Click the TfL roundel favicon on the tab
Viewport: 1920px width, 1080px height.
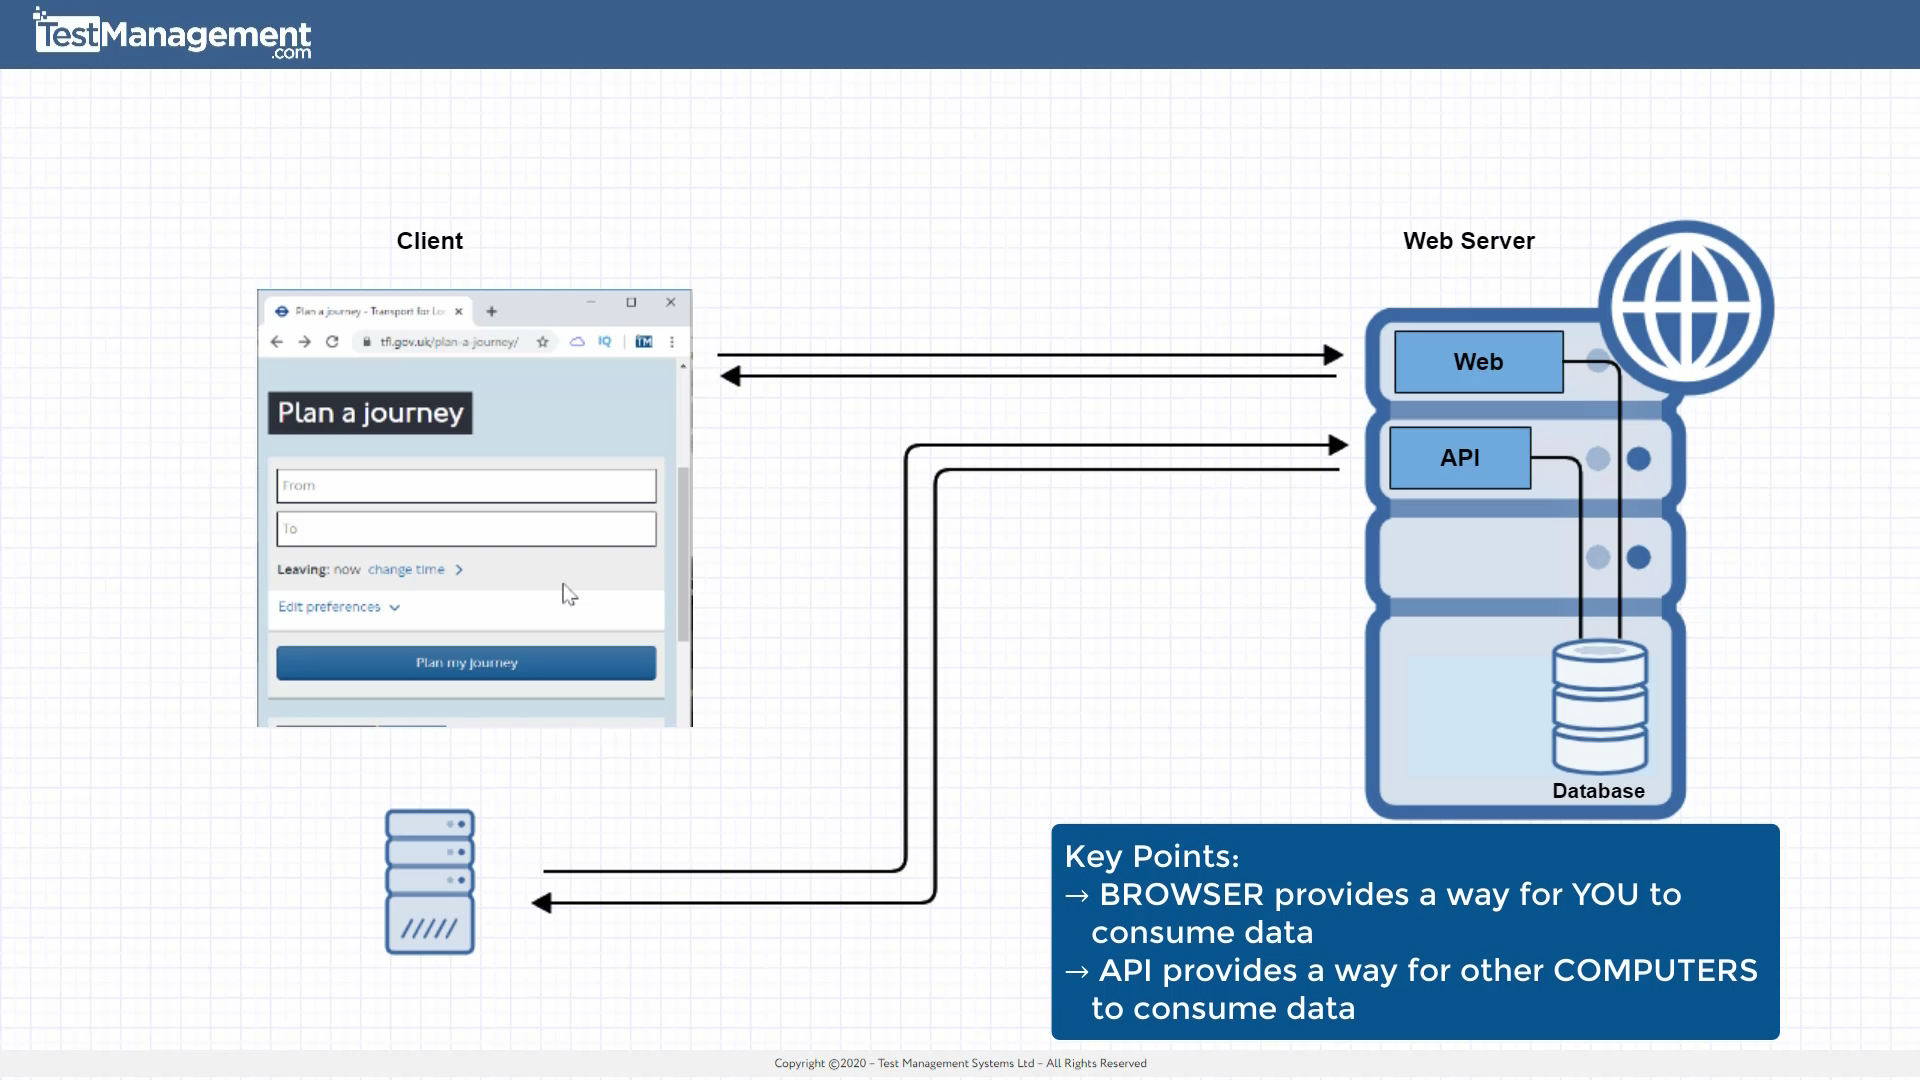point(281,311)
